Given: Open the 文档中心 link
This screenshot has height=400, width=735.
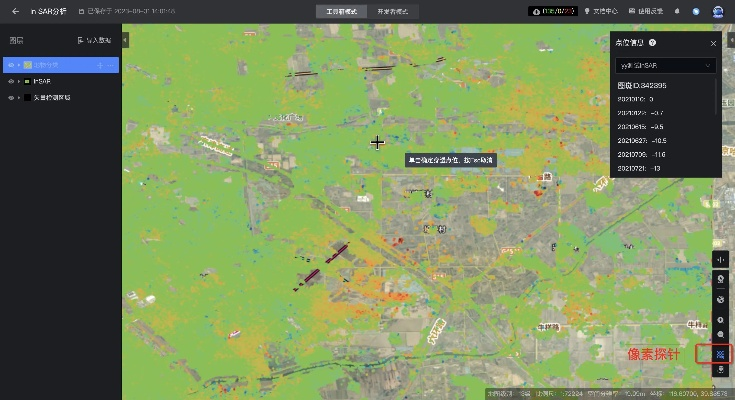Looking at the screenshot, I should (601, 12).
